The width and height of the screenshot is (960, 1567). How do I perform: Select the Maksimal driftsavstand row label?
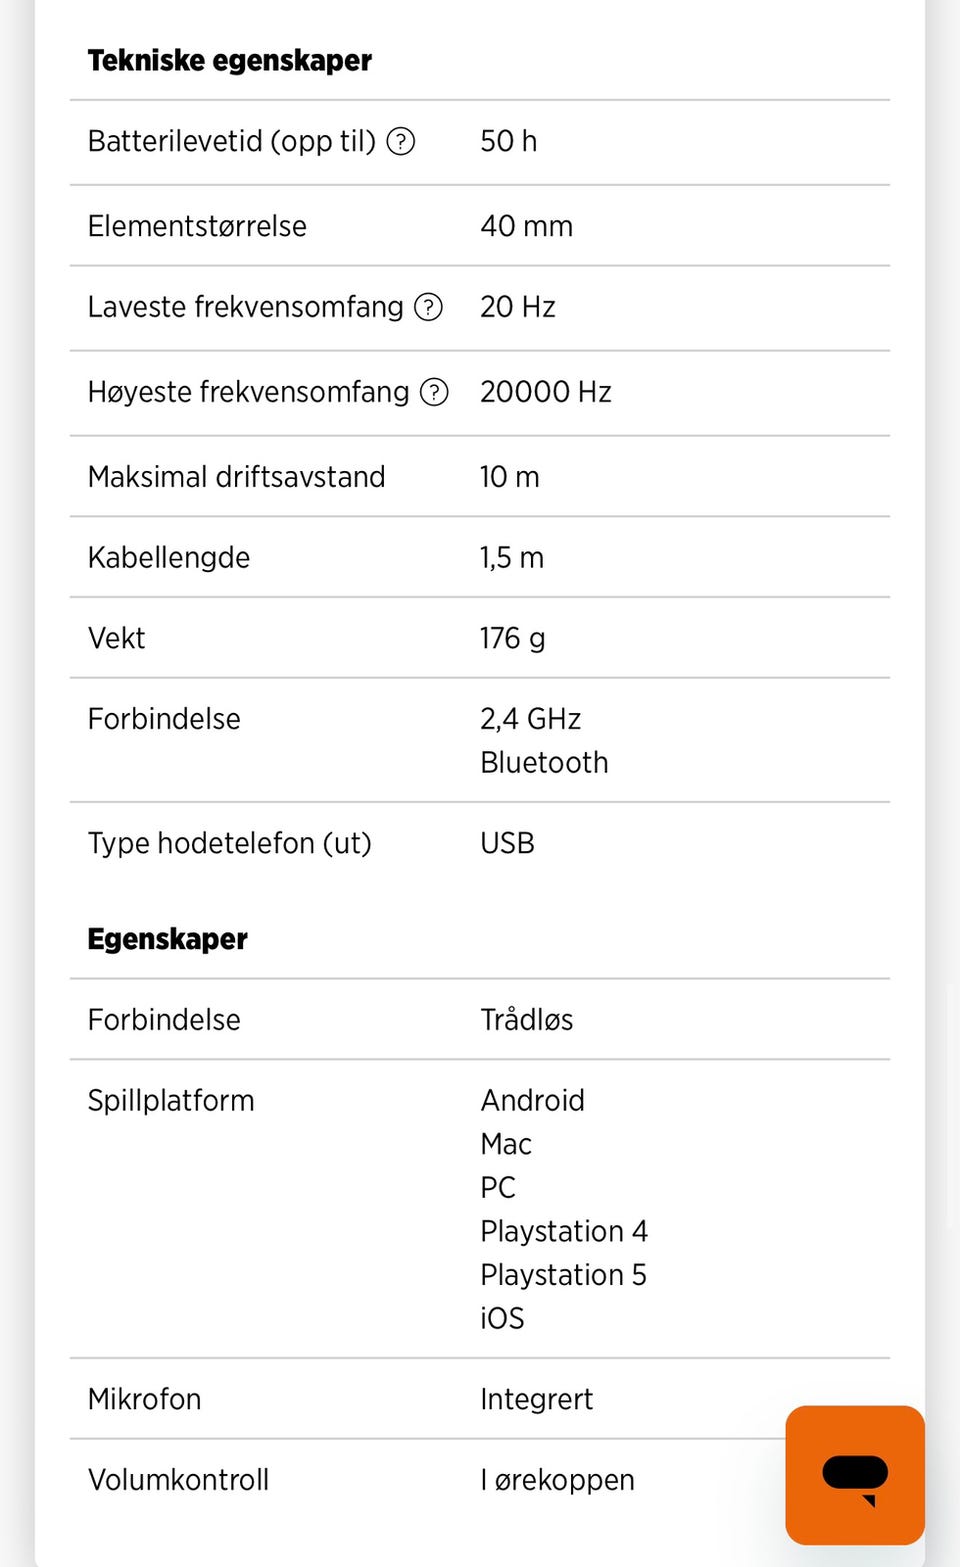pos(236,477)
